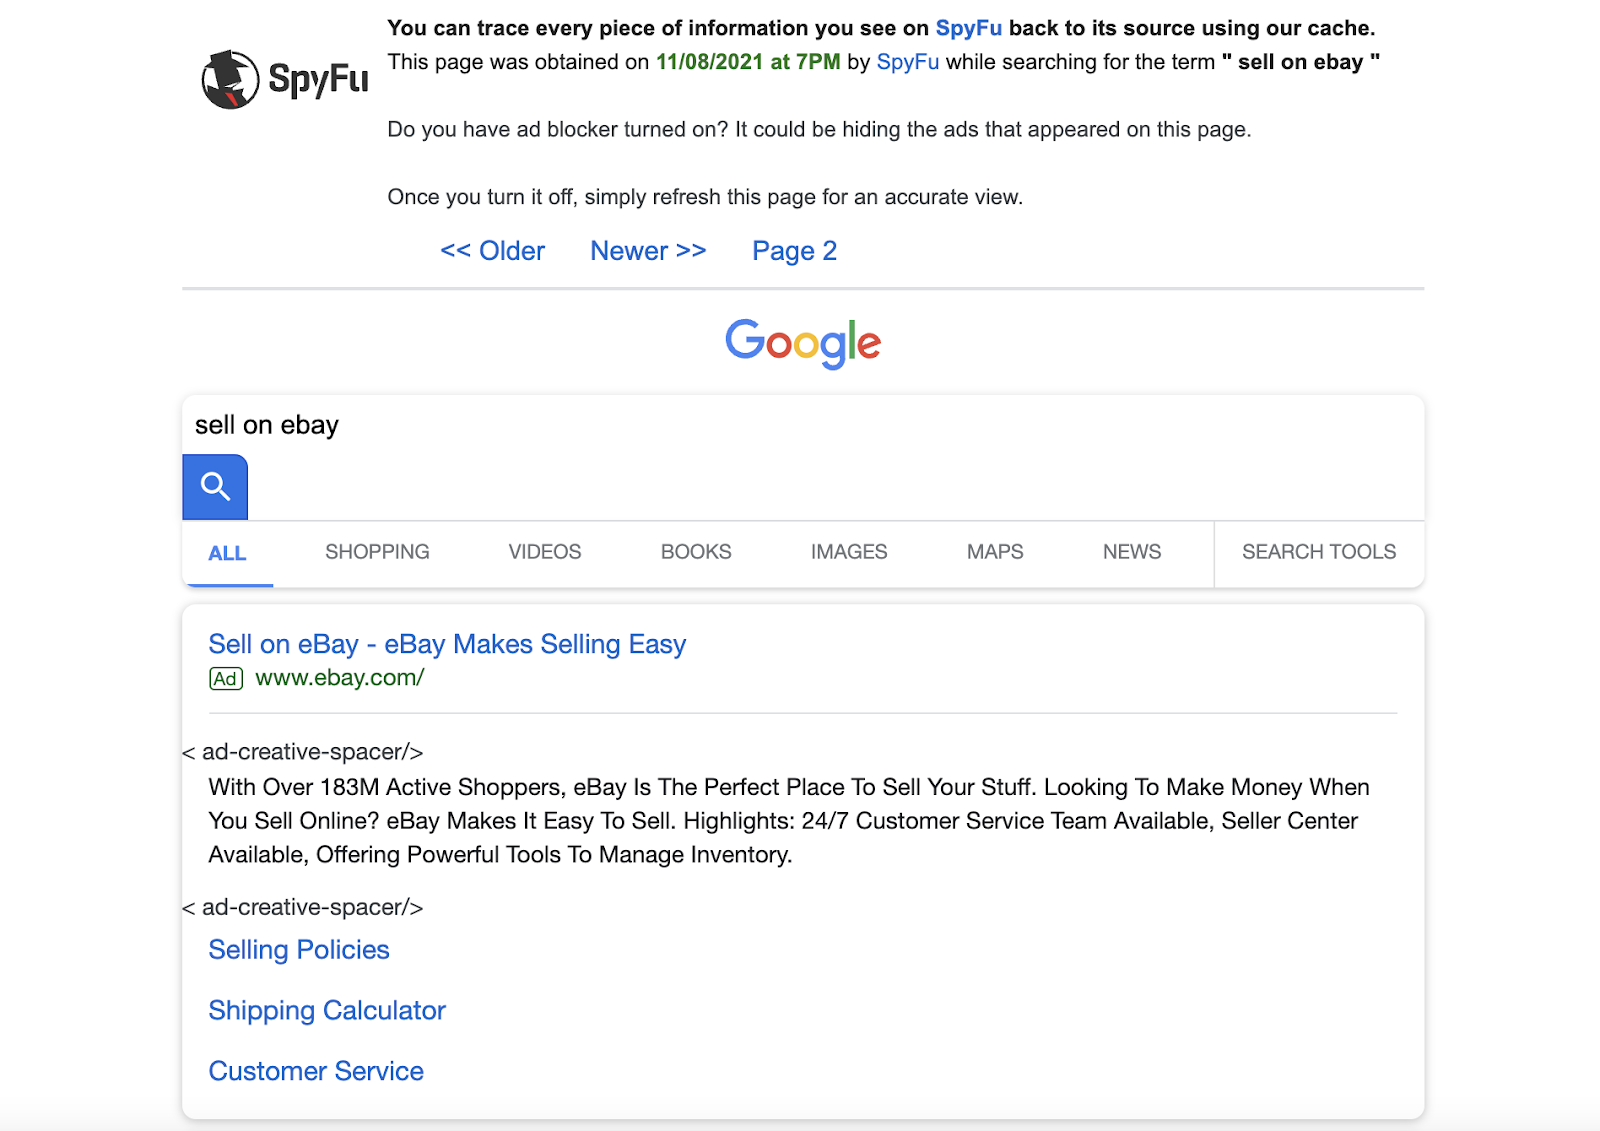Viewport: 1600px width, 1131px height.
Task: Open the Selling Policies sitelink
Action: [299, 950]
